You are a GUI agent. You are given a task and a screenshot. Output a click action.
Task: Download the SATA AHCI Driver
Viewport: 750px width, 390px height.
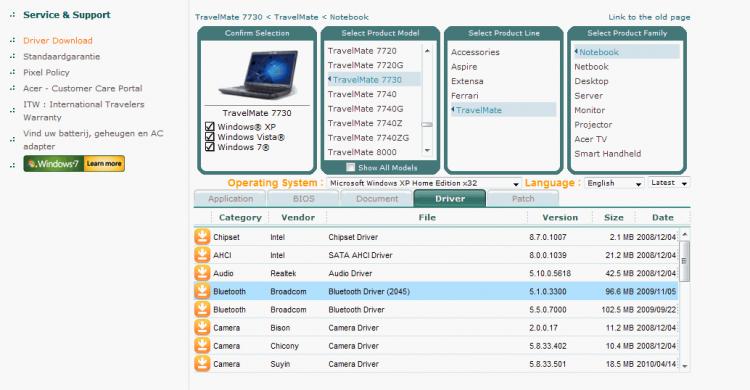click(x=202, y=255)
